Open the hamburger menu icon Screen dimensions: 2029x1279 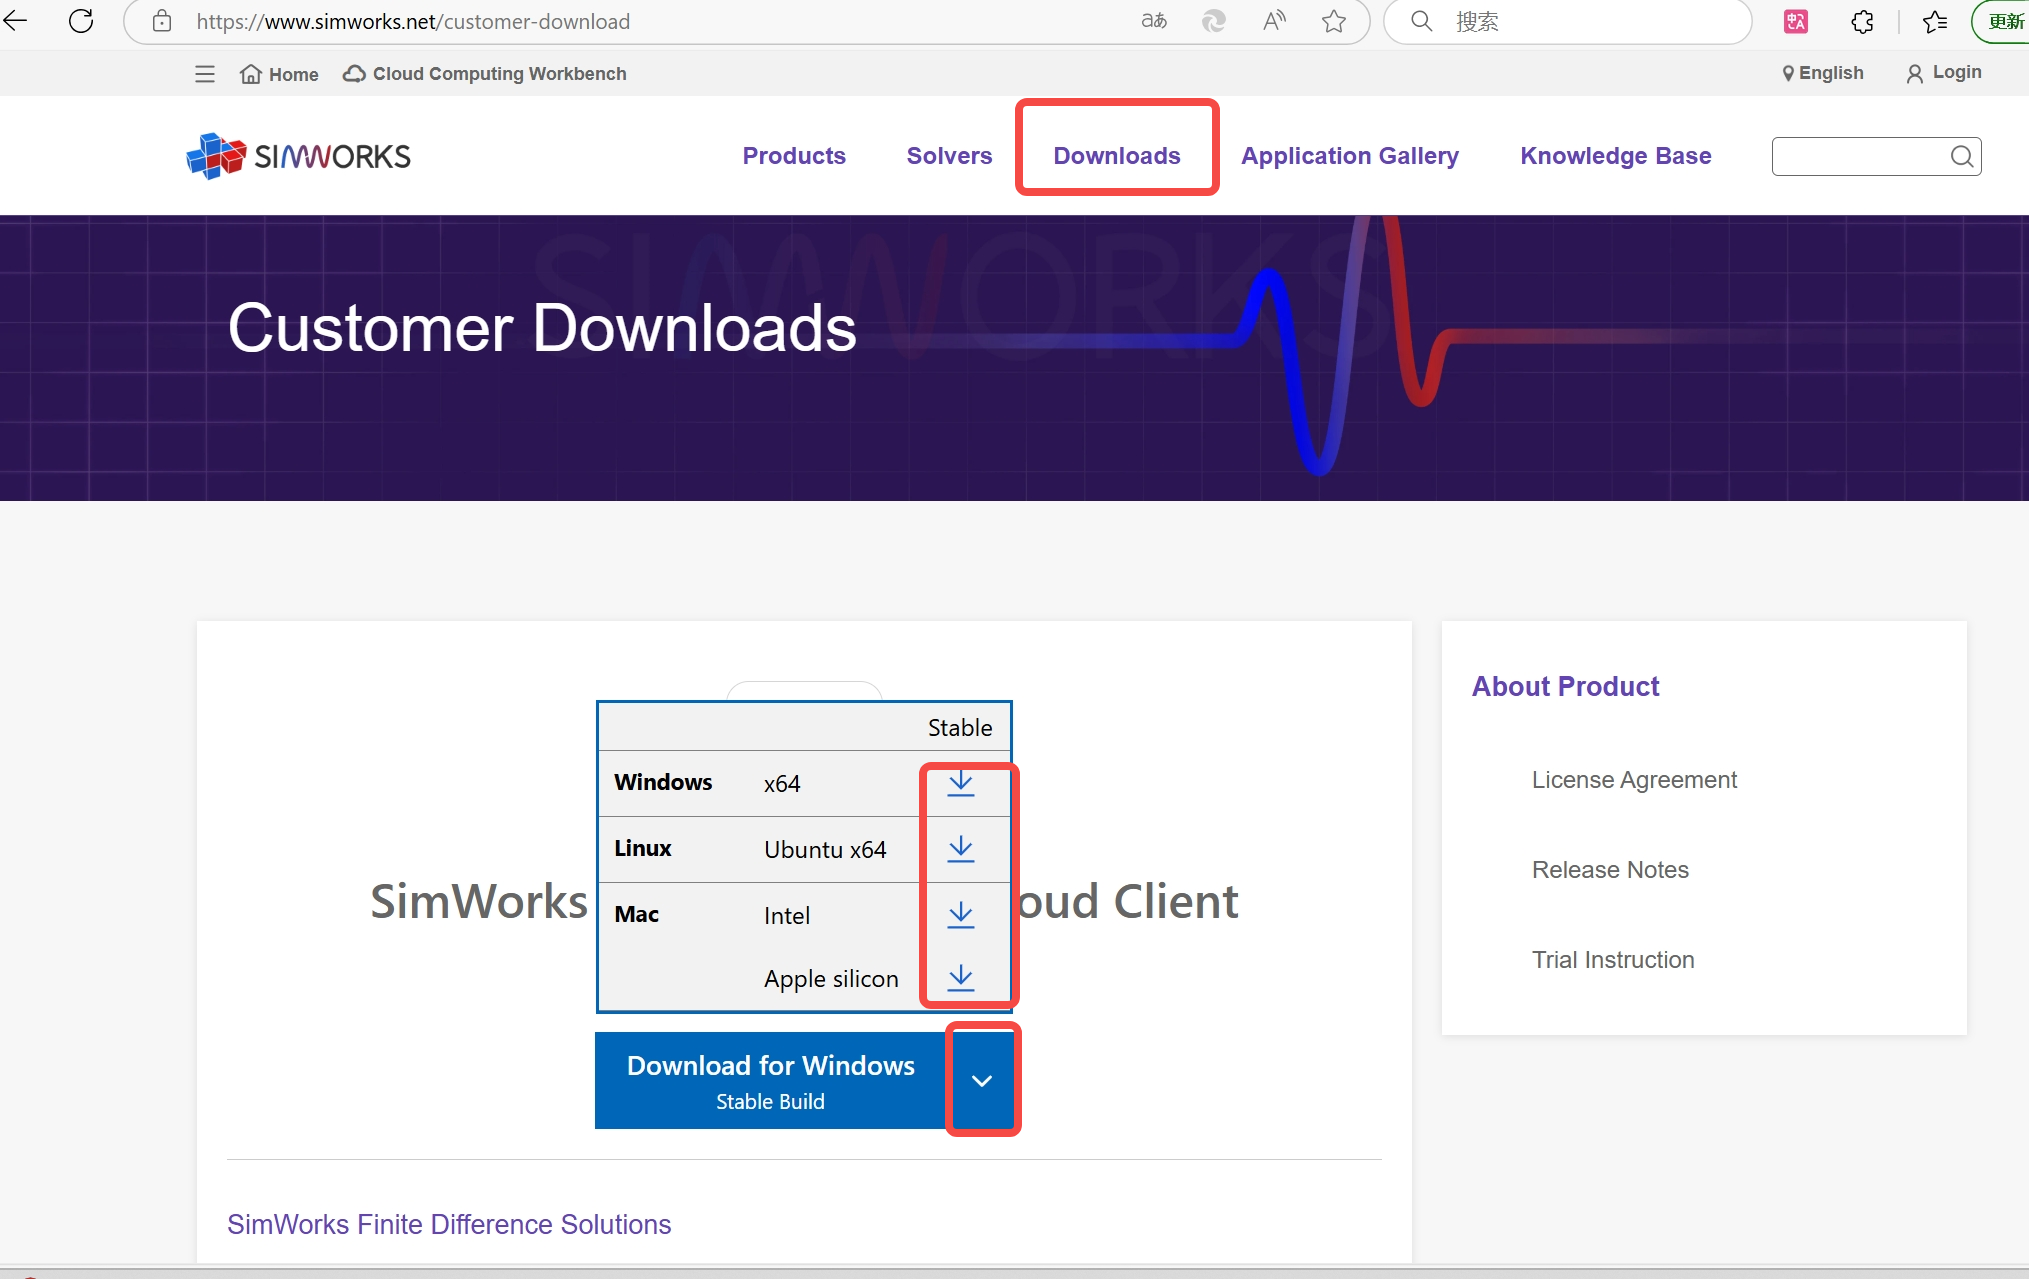205,74
